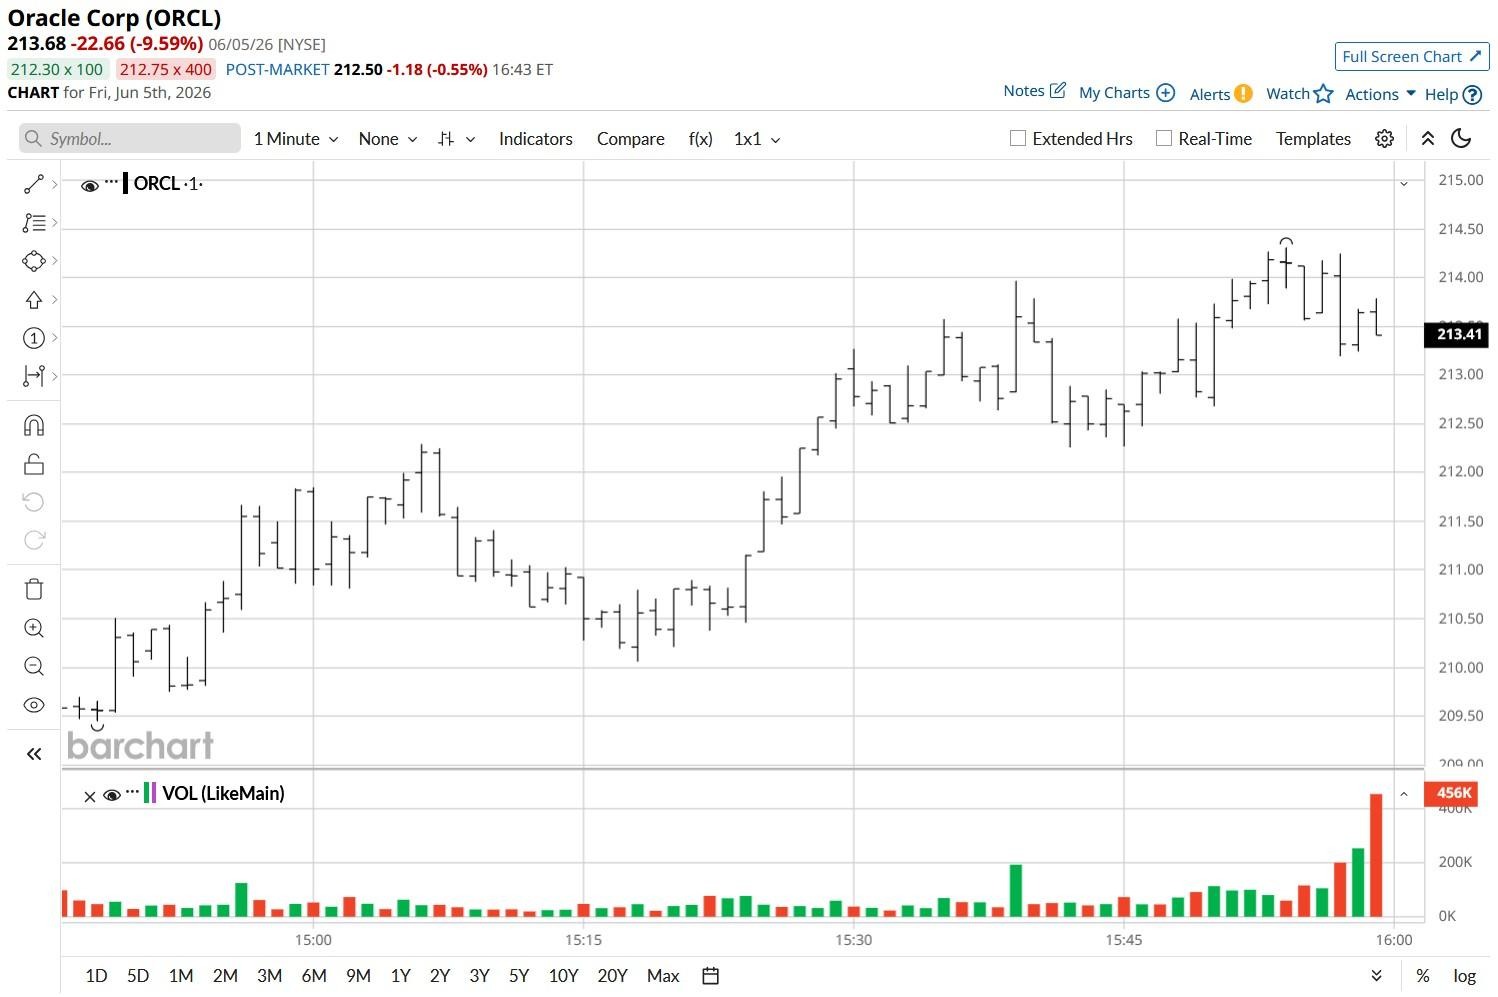Remove the VOL indicator pane
The height and width of the screenshot is (997, 1498).
click(90, 797)
